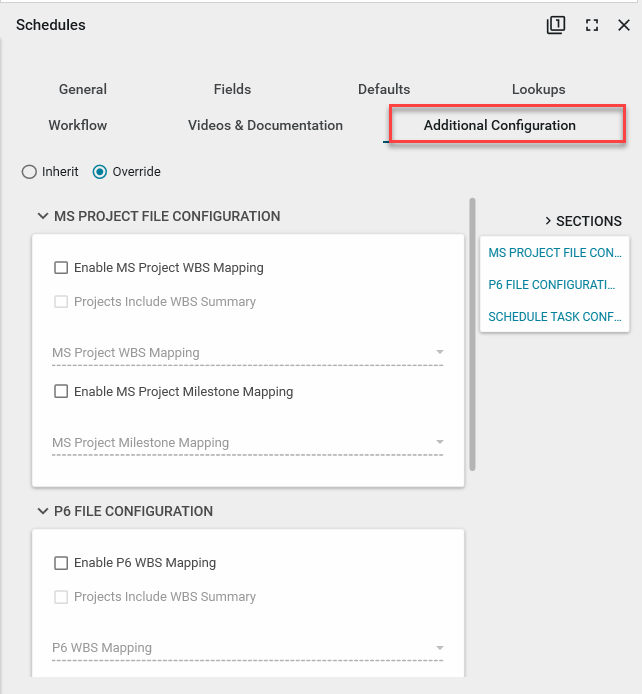The width and height of the screenshot is (642, 694).
Task: Go to the Videos & Documentation tab
Action: pos(265,125)
